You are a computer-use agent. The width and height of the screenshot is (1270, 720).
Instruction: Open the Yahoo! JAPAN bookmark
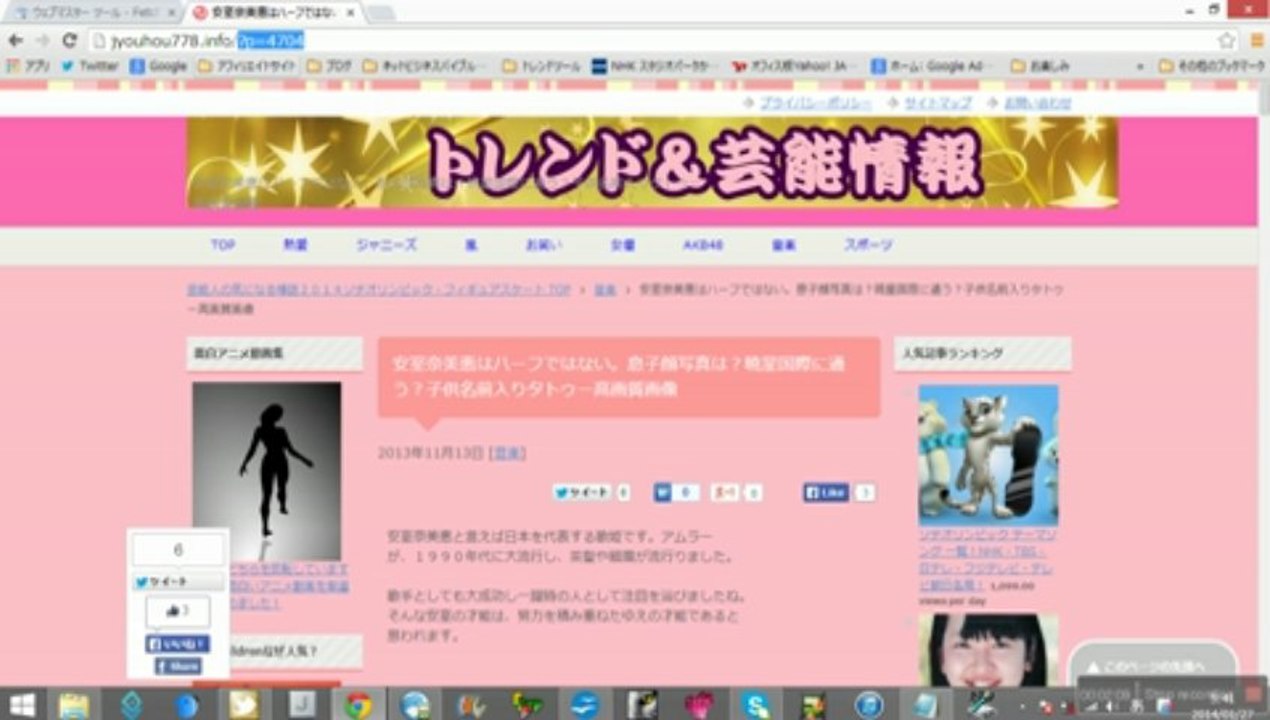tap(791, 66)
